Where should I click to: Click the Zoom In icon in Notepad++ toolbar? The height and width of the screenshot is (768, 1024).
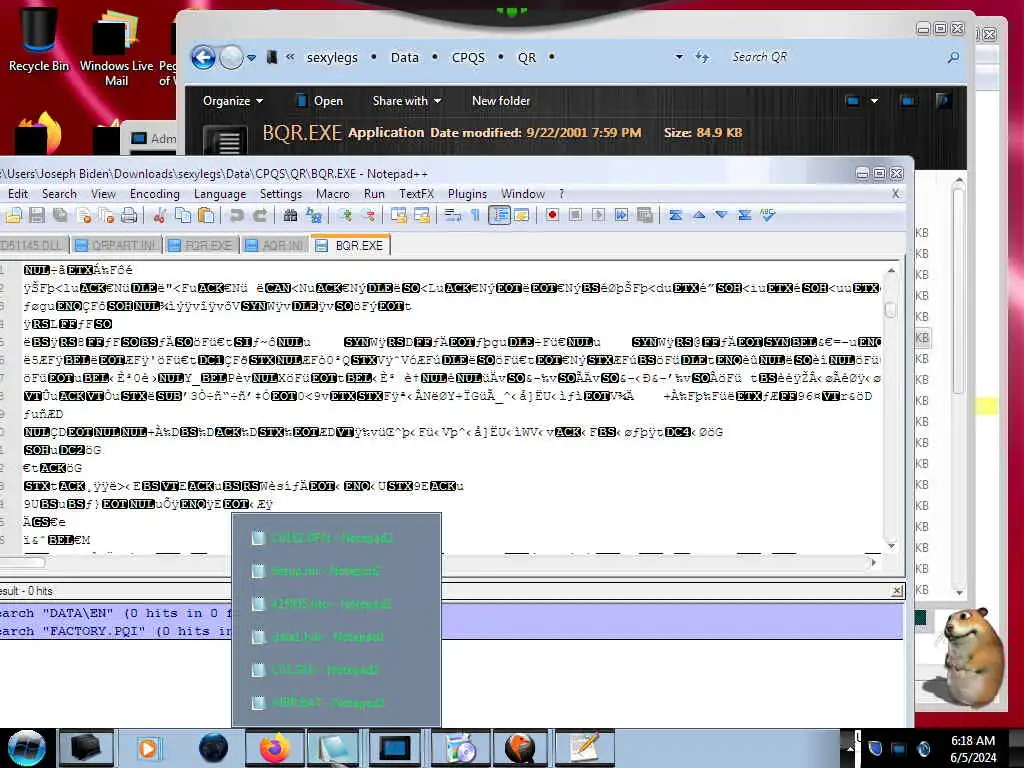click(344, 215)
